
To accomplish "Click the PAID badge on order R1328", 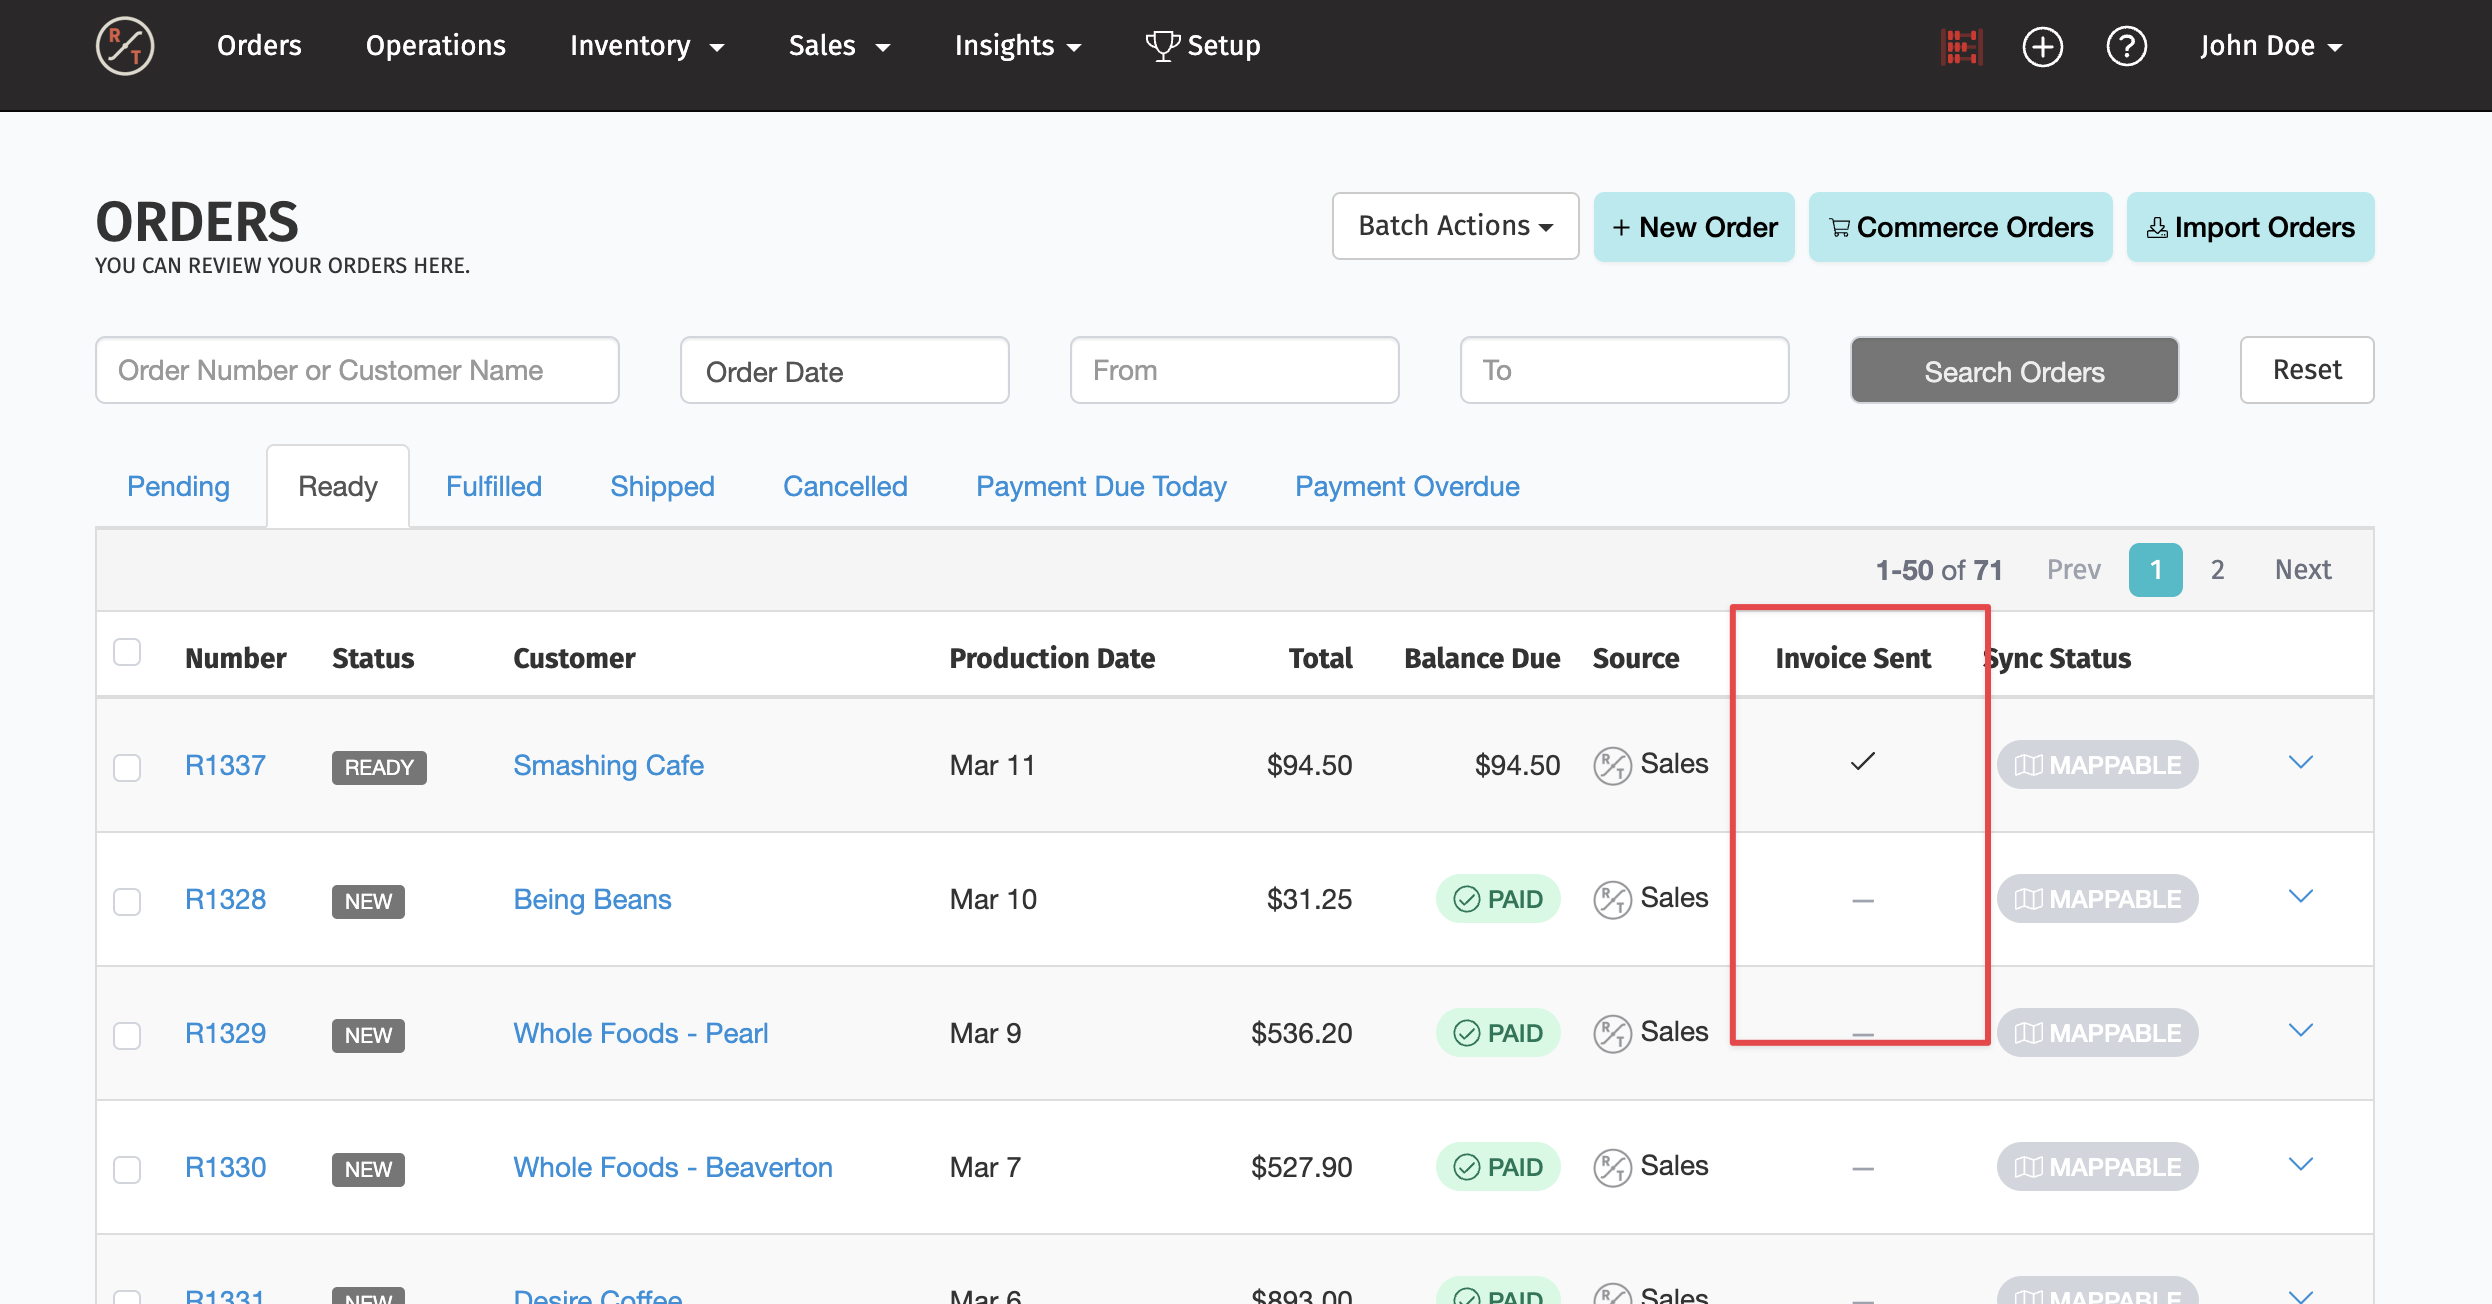I will pos(1498,899).
